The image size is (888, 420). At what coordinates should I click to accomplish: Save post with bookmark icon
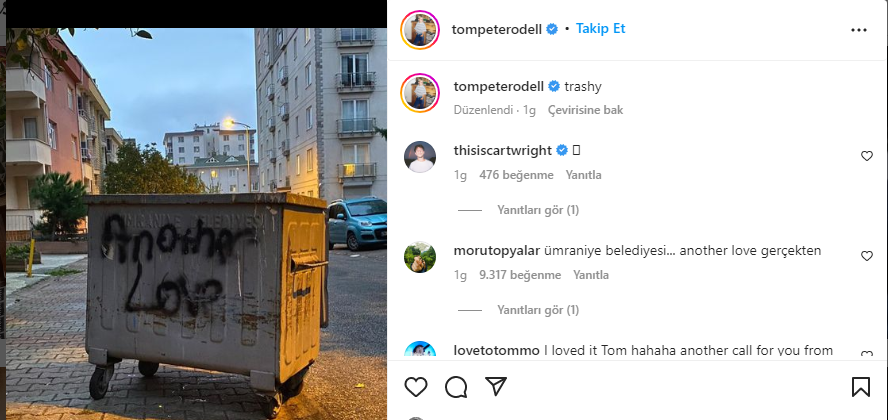(860, 387)
